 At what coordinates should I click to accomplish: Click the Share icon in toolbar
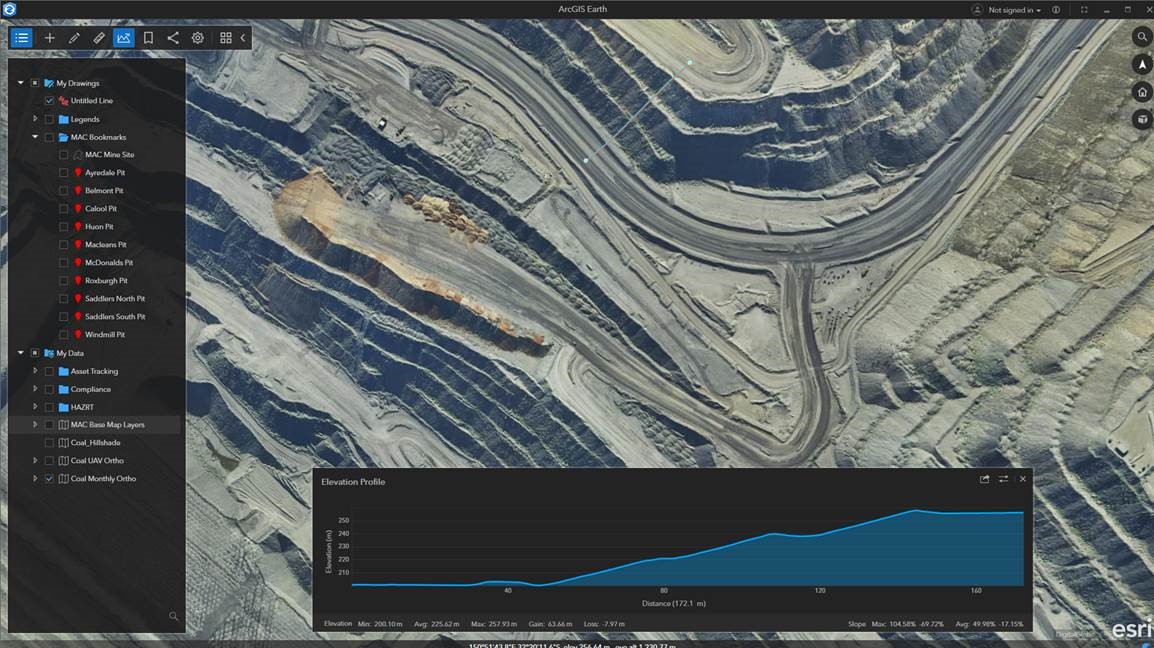point(173,38)
